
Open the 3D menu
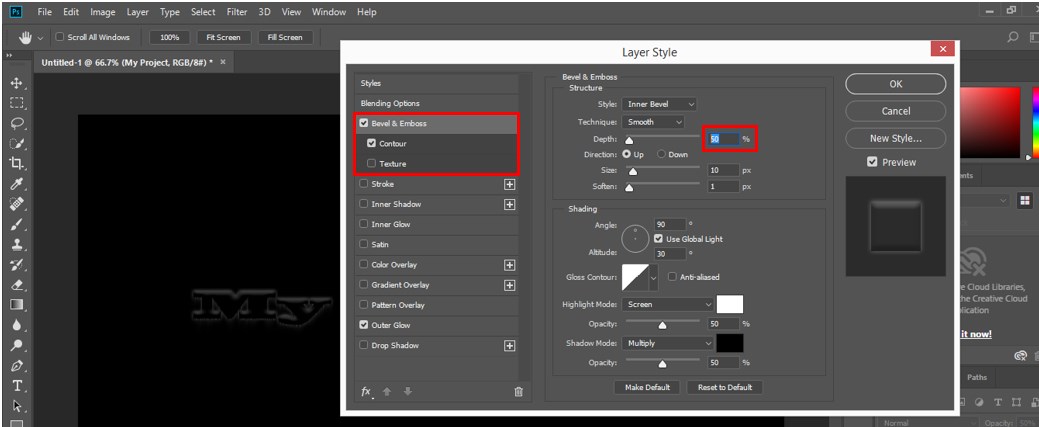(x=264, y=12)
